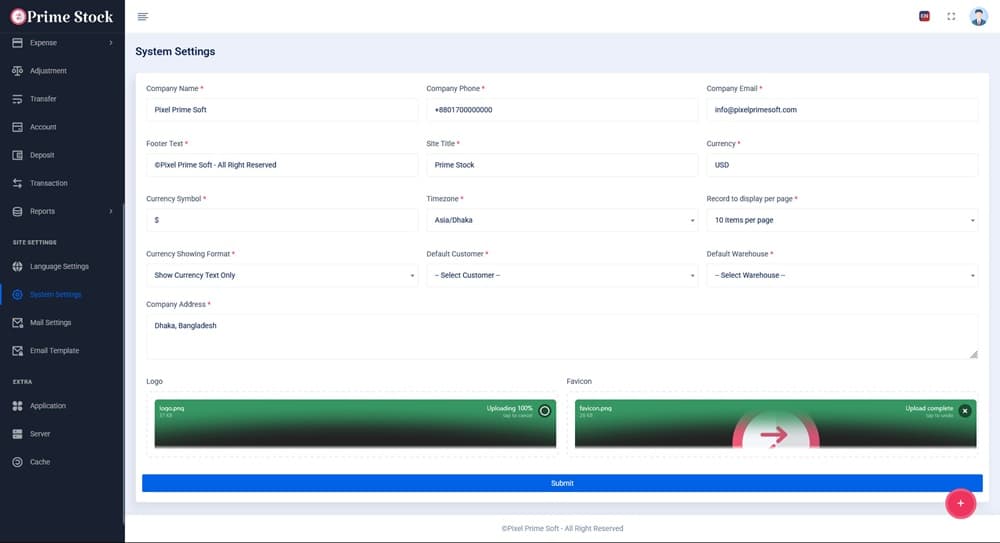
Task: Click footer text Pixel Prime Soft
Action: coord(562,528)
